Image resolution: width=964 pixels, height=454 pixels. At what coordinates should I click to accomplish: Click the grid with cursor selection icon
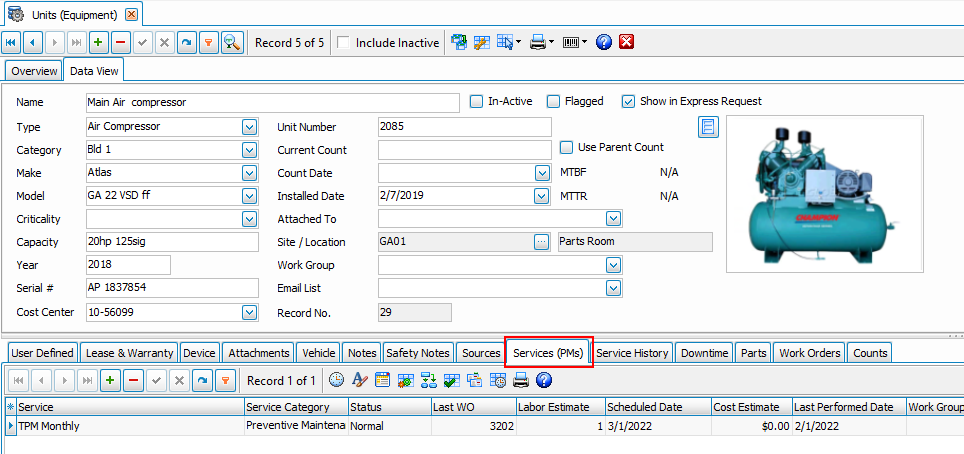tap(505, 42)
